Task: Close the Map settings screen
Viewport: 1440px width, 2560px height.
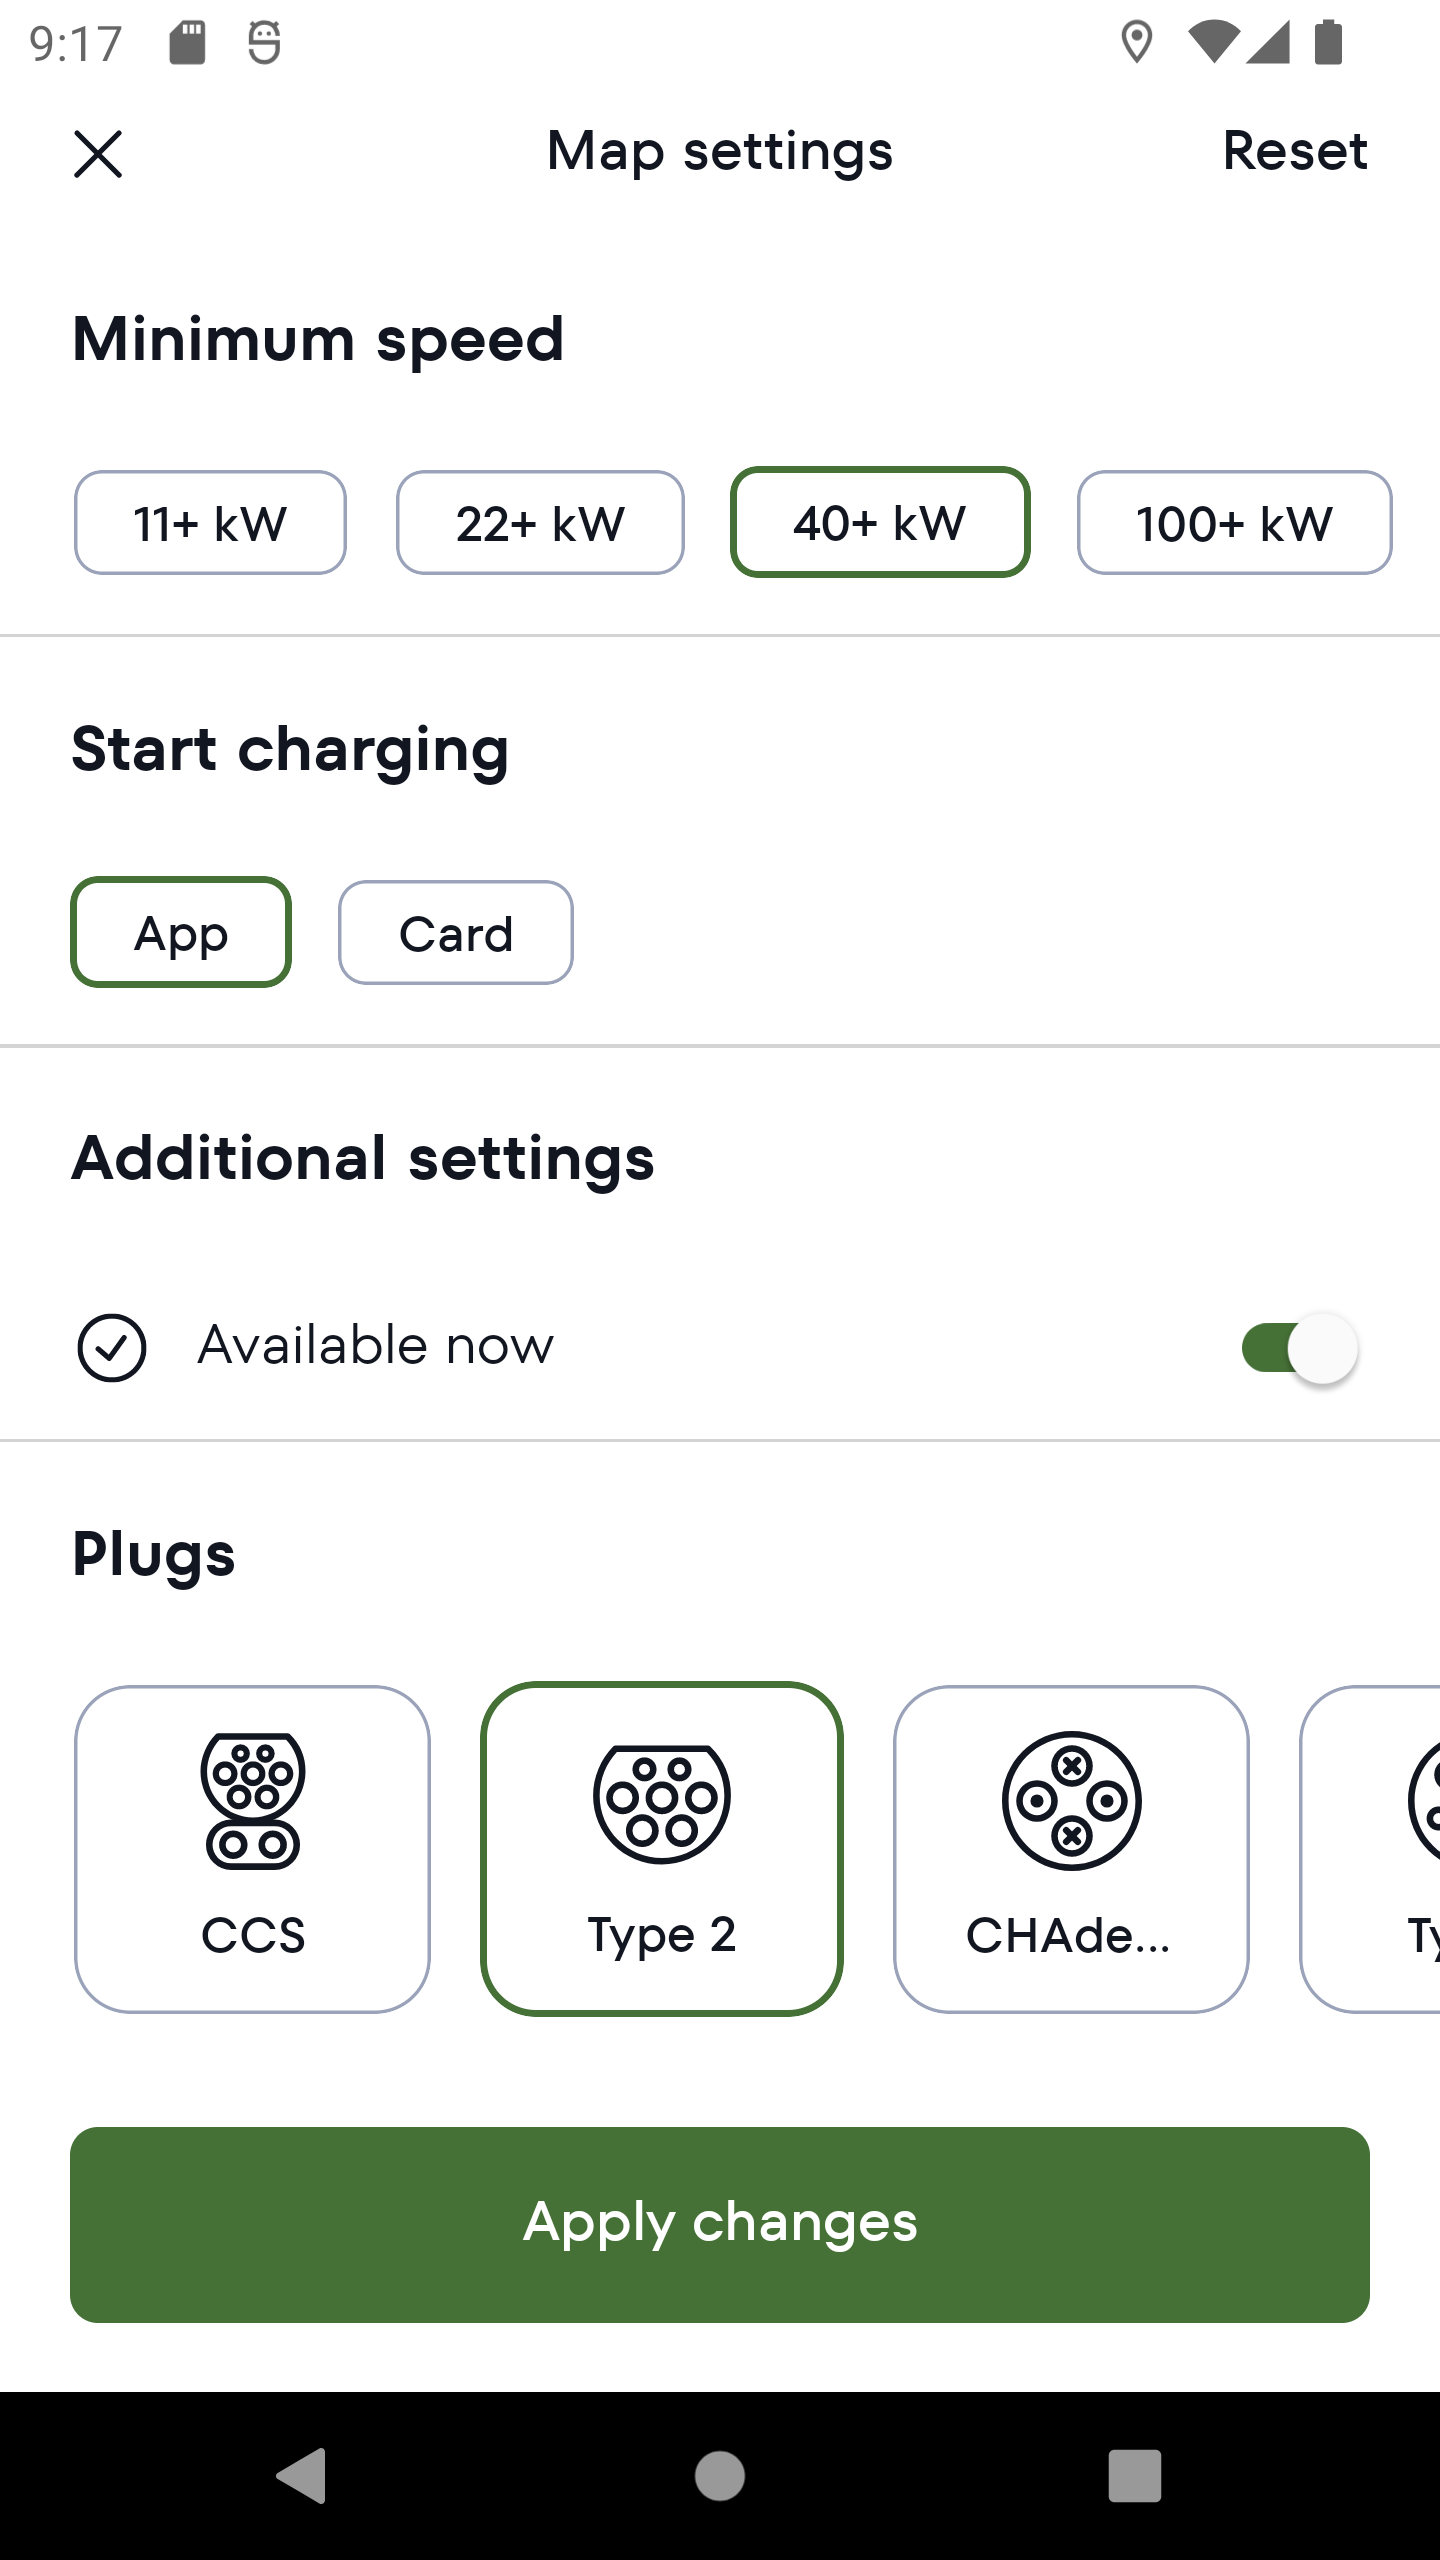Action: click(98, 154)
